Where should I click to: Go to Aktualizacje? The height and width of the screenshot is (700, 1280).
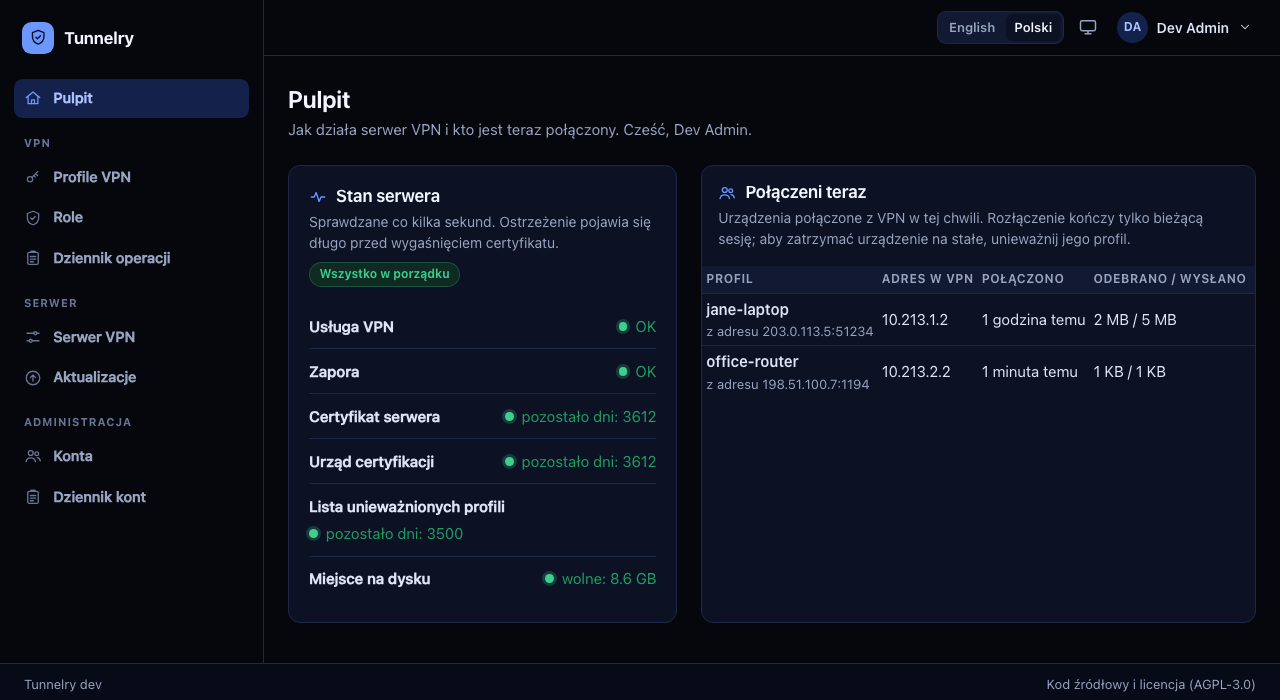point(131,377)
